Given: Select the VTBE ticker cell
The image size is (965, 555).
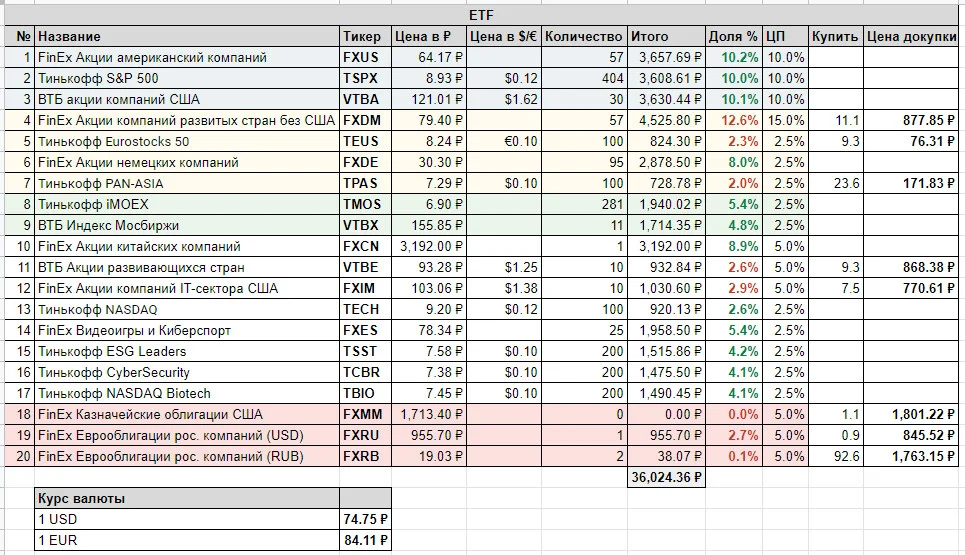Looking at the screenshot, I should click(366, 267).
